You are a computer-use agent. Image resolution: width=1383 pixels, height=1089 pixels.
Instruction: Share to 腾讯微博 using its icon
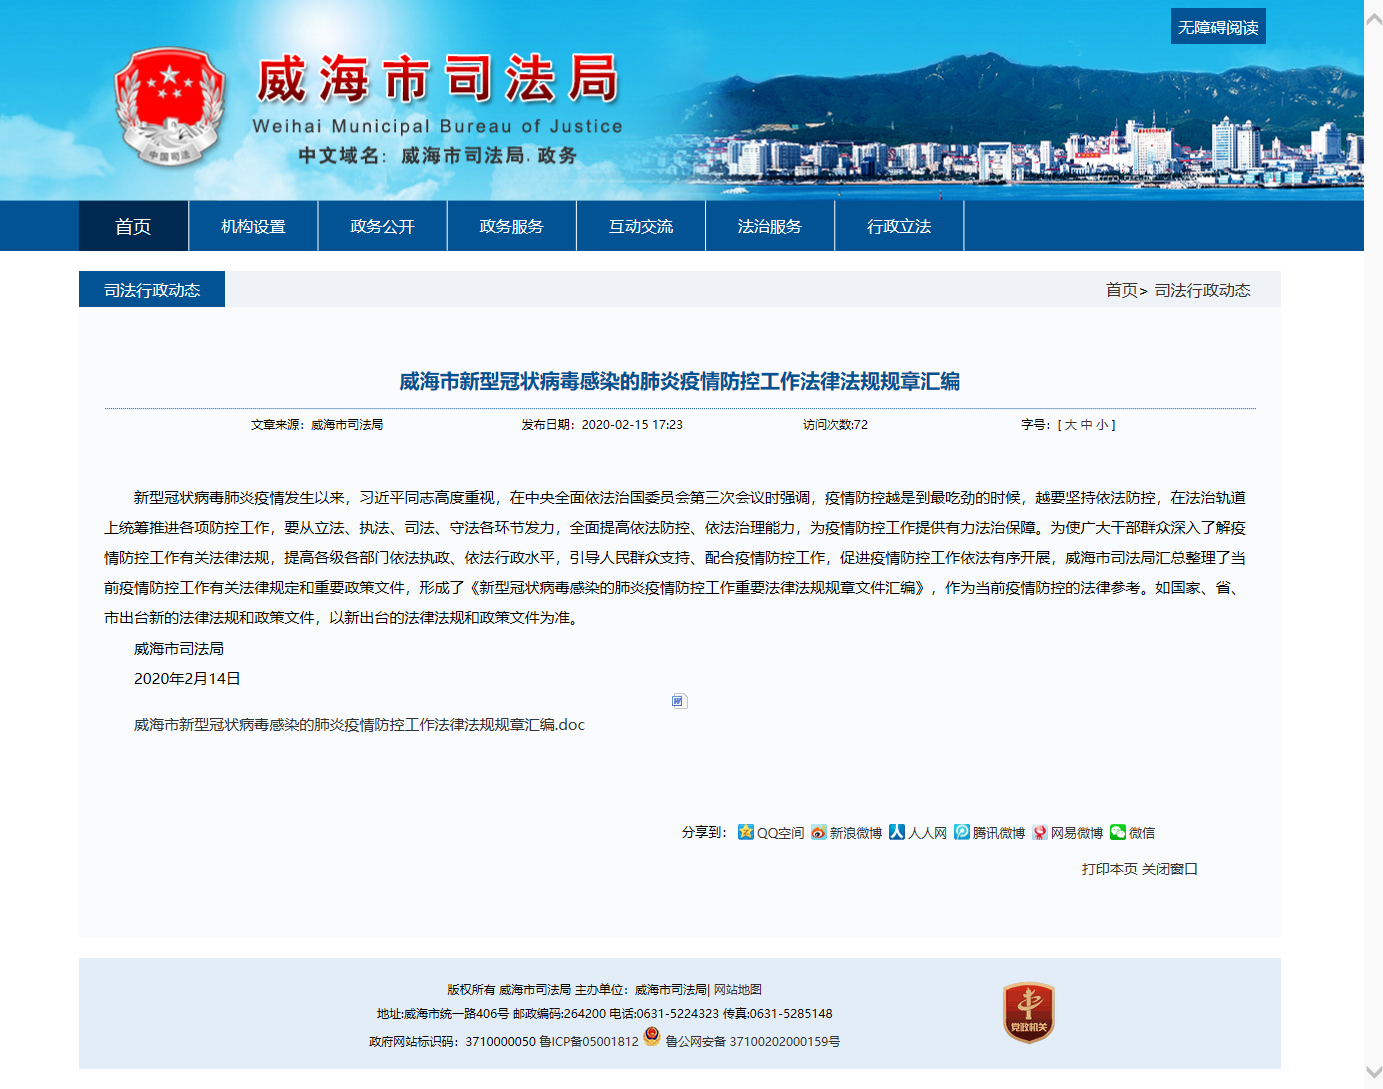coord(961,832)
